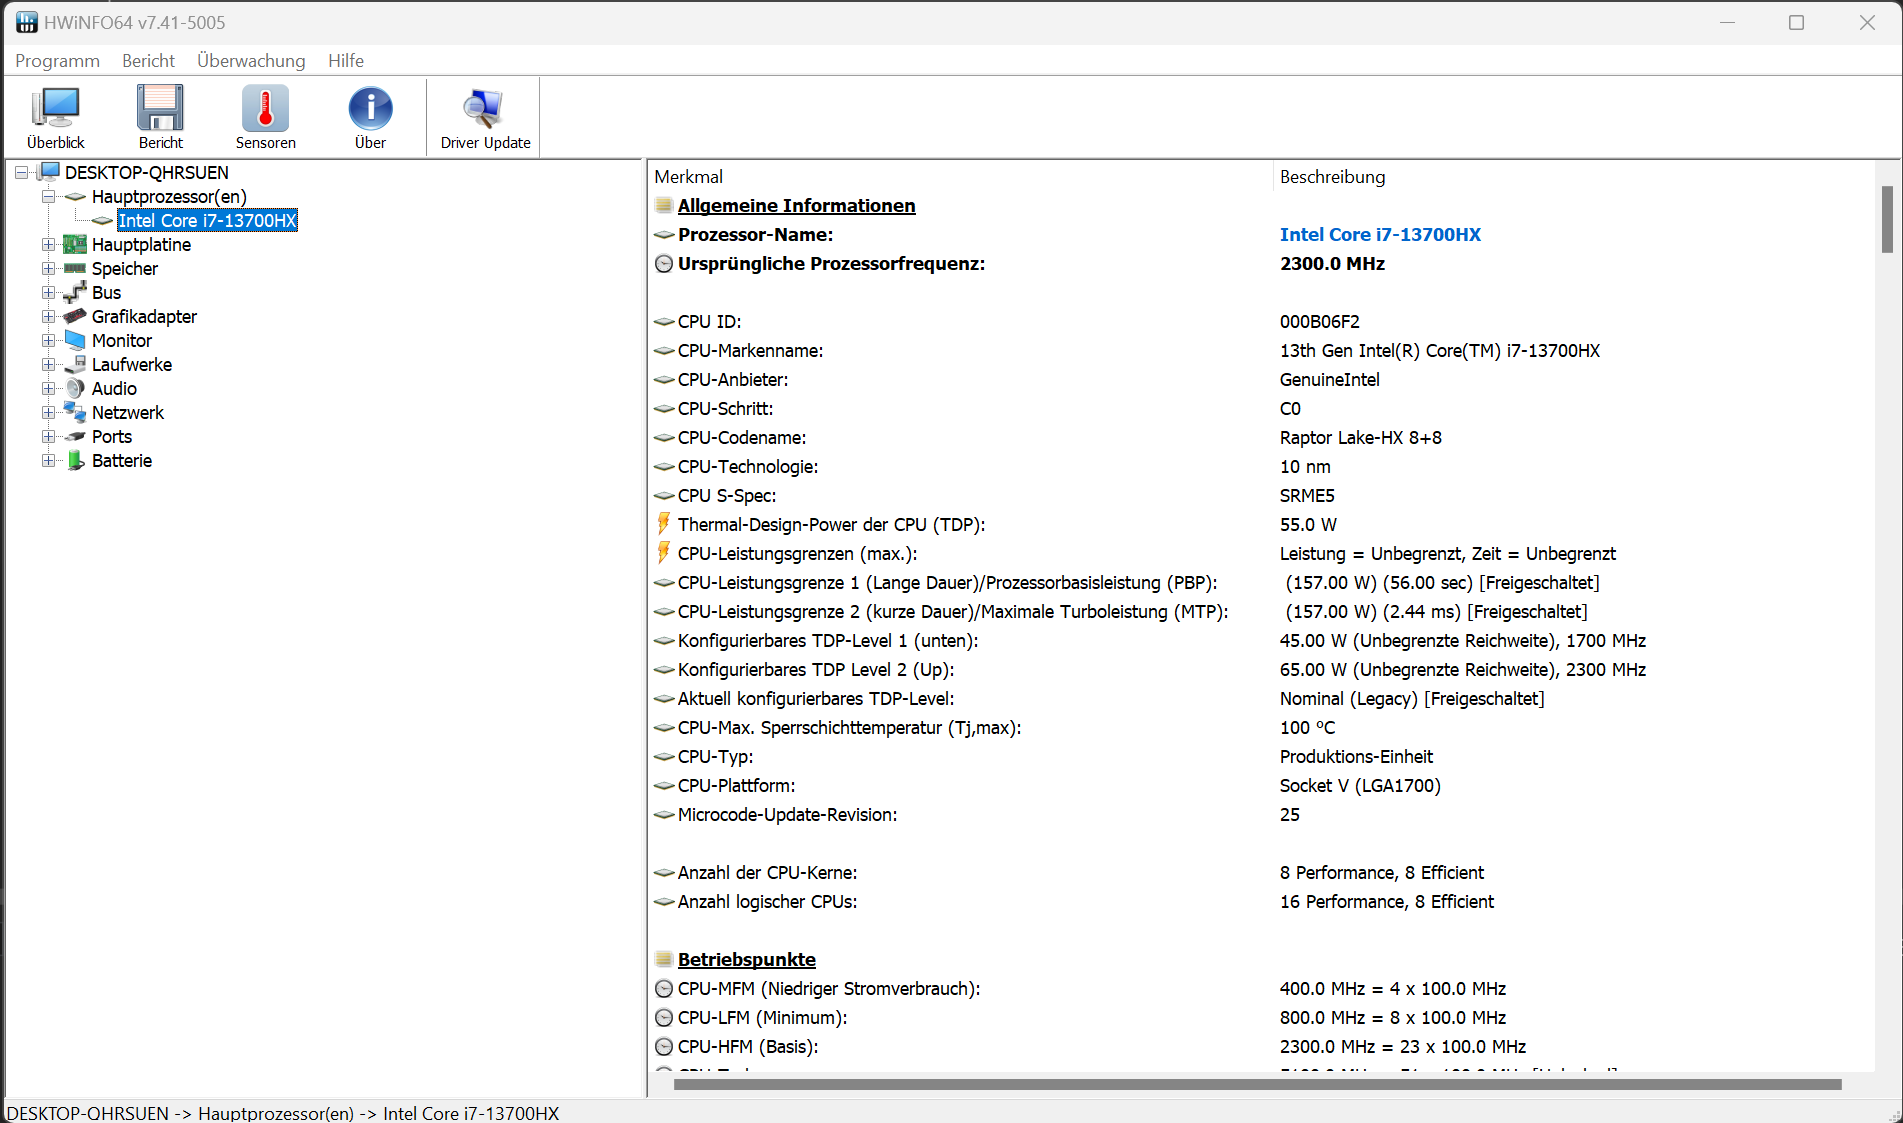Open the Überwachung menu
This screenshot has width=1903, height=1123.
click(x=251, y=61)
